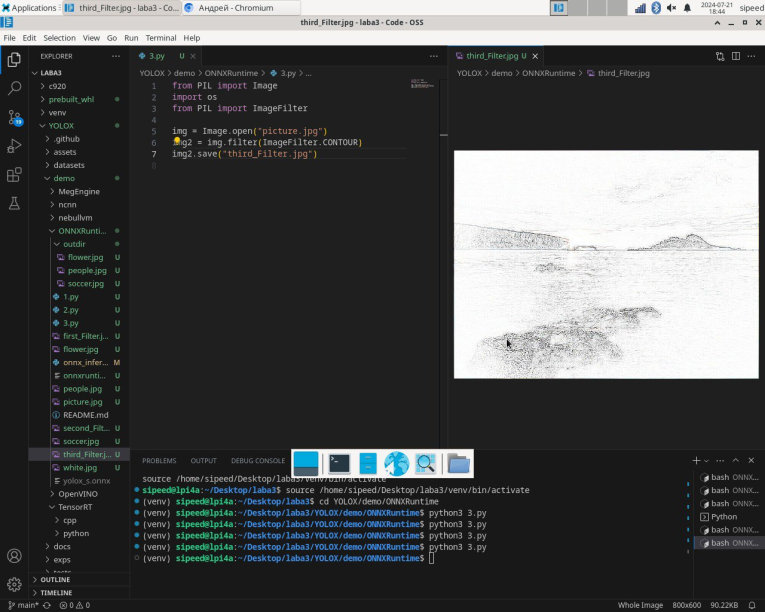
Task: Launch the web browser from the dock
Action: (397, 463)
